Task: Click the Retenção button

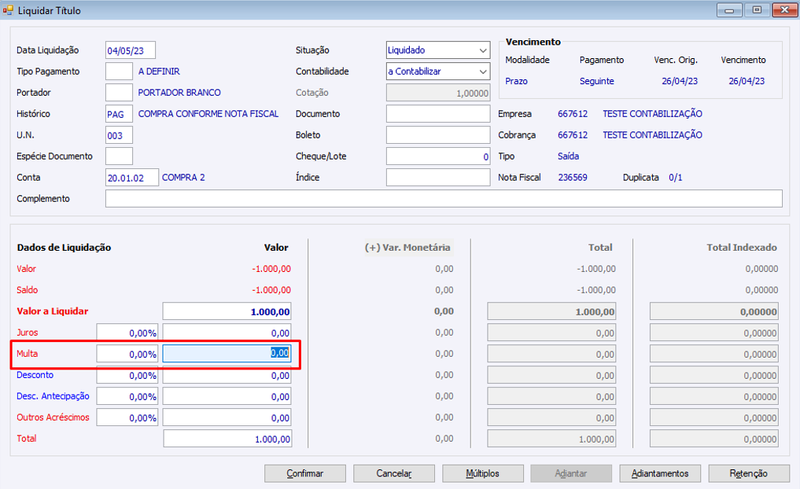Action: click(x=748, y=474)
